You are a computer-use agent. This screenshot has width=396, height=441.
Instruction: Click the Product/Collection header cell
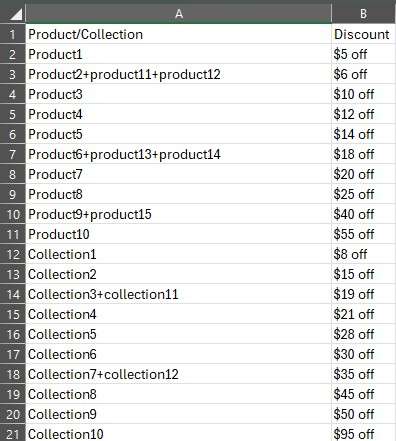[179, 34]
